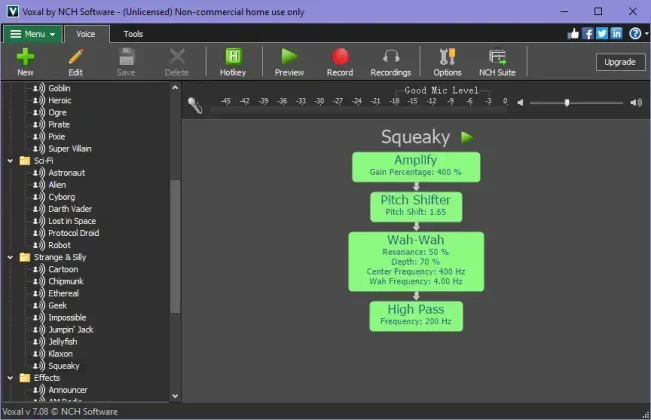Select the Announcer voice
The image size is (651, 420).
coord(68,390)
